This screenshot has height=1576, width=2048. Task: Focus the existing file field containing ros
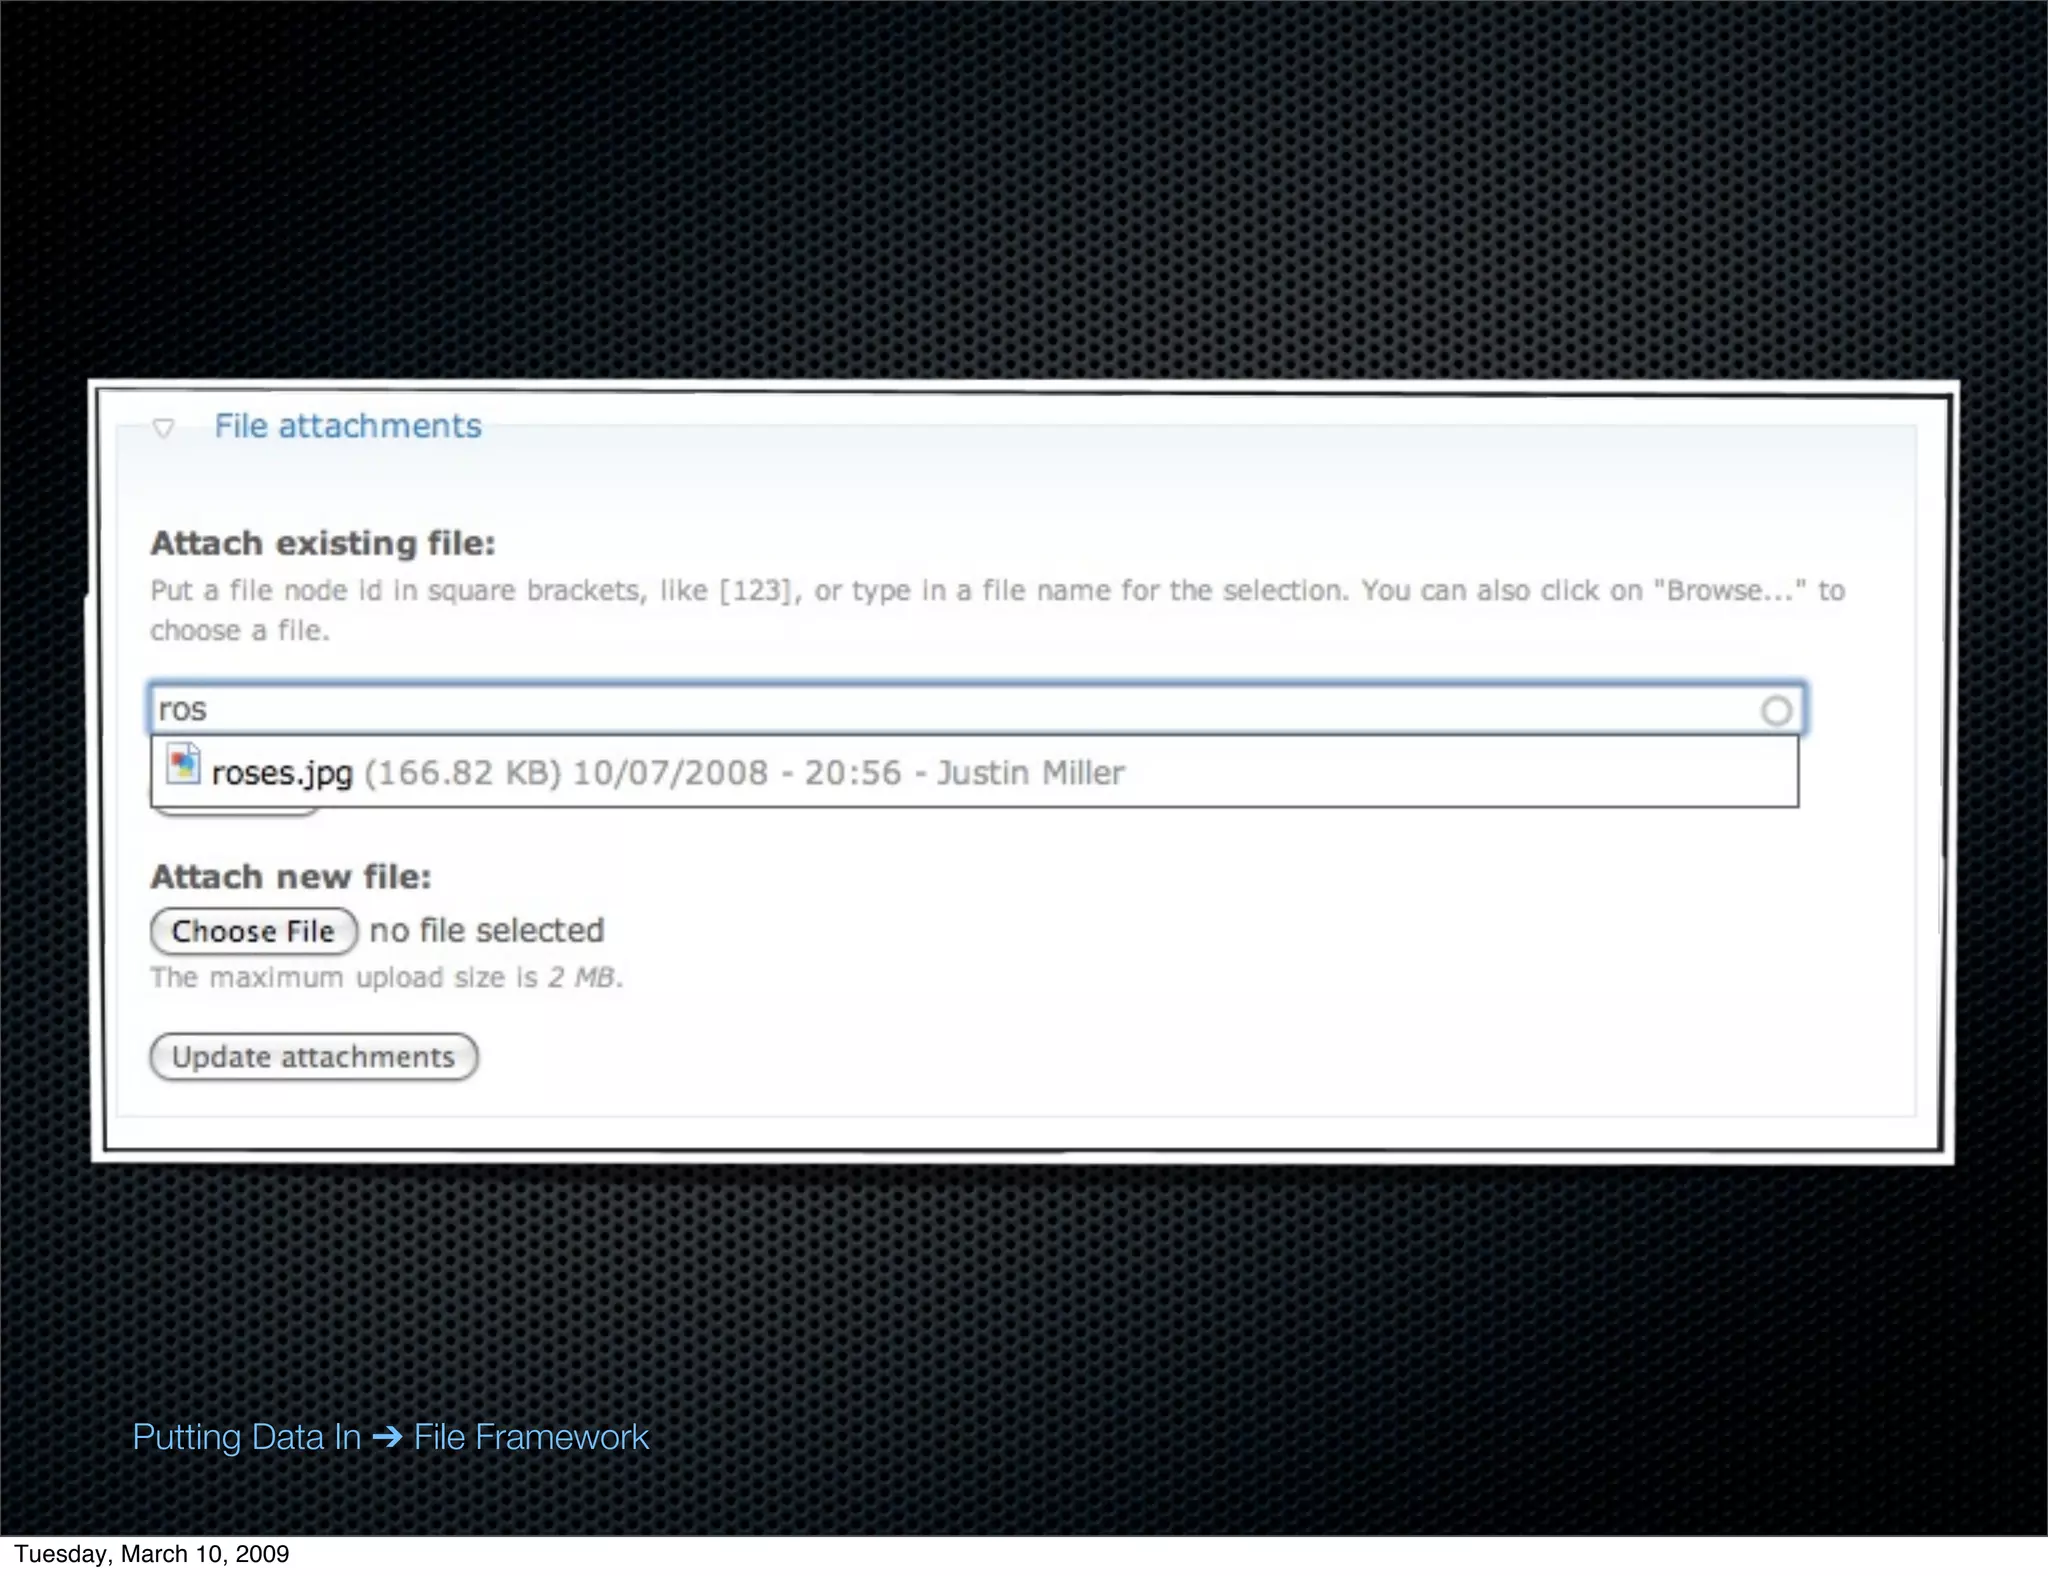point(977,709)
